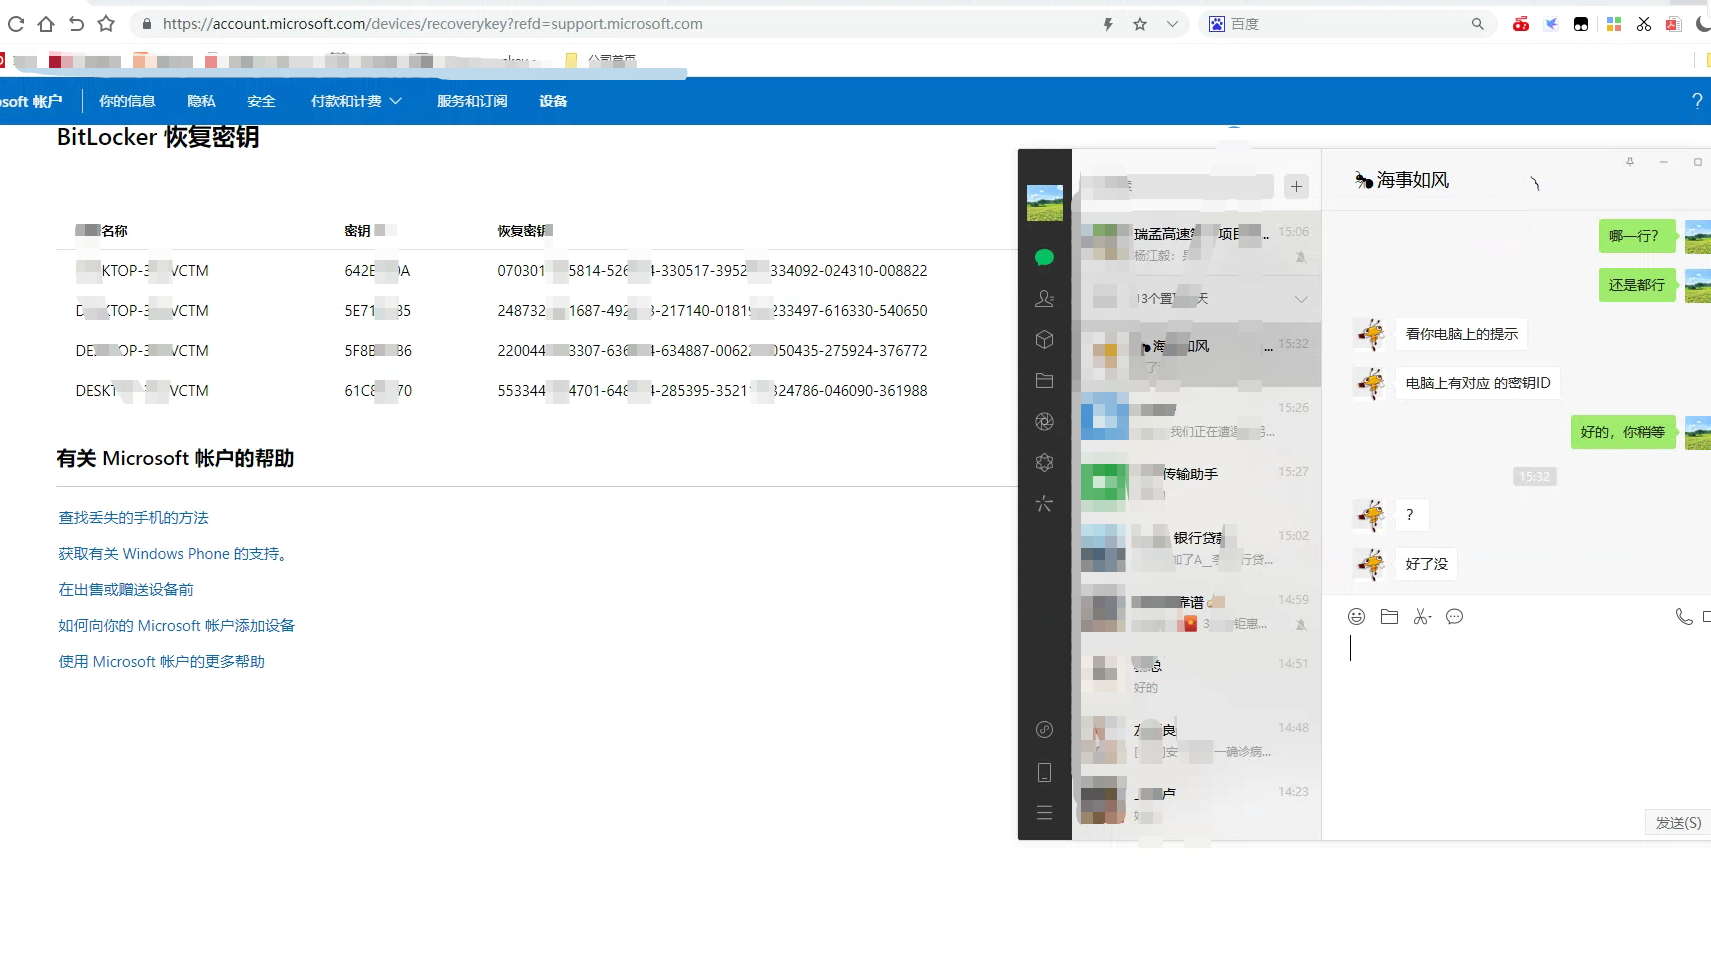Select recovery key starting with 070301

tap(712, 271)
